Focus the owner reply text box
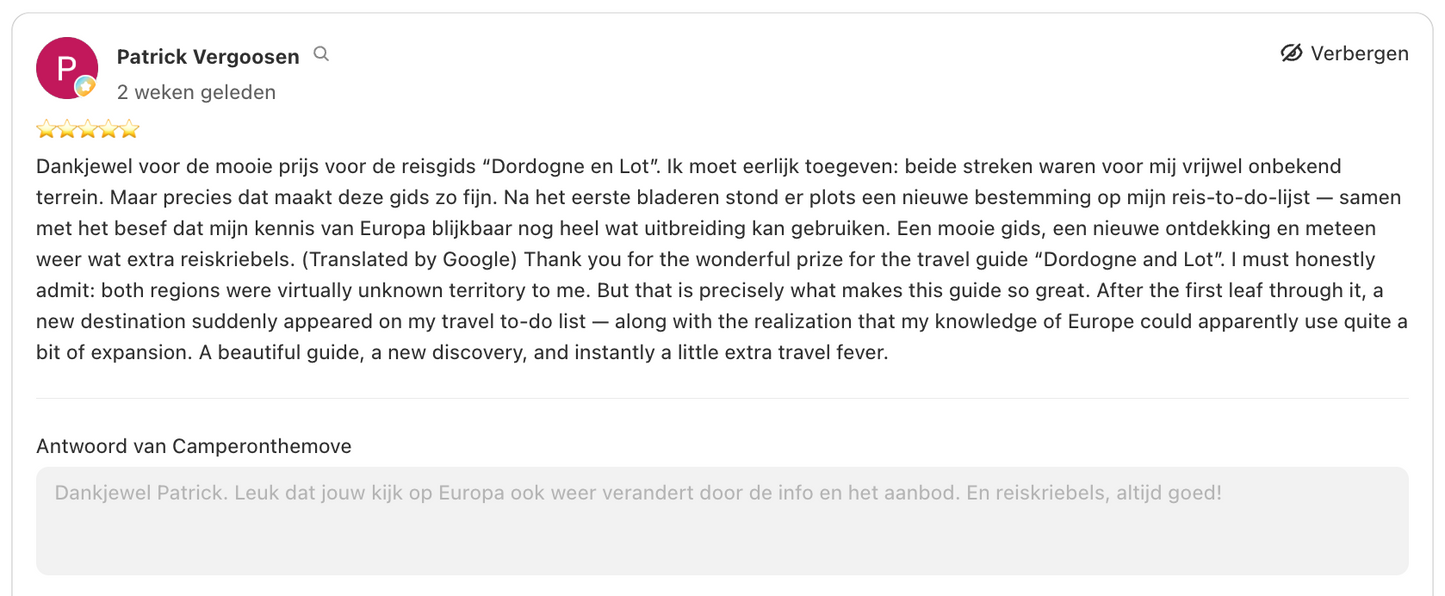This screenshot has height=596, width=1445. click(x=722, y=521)
